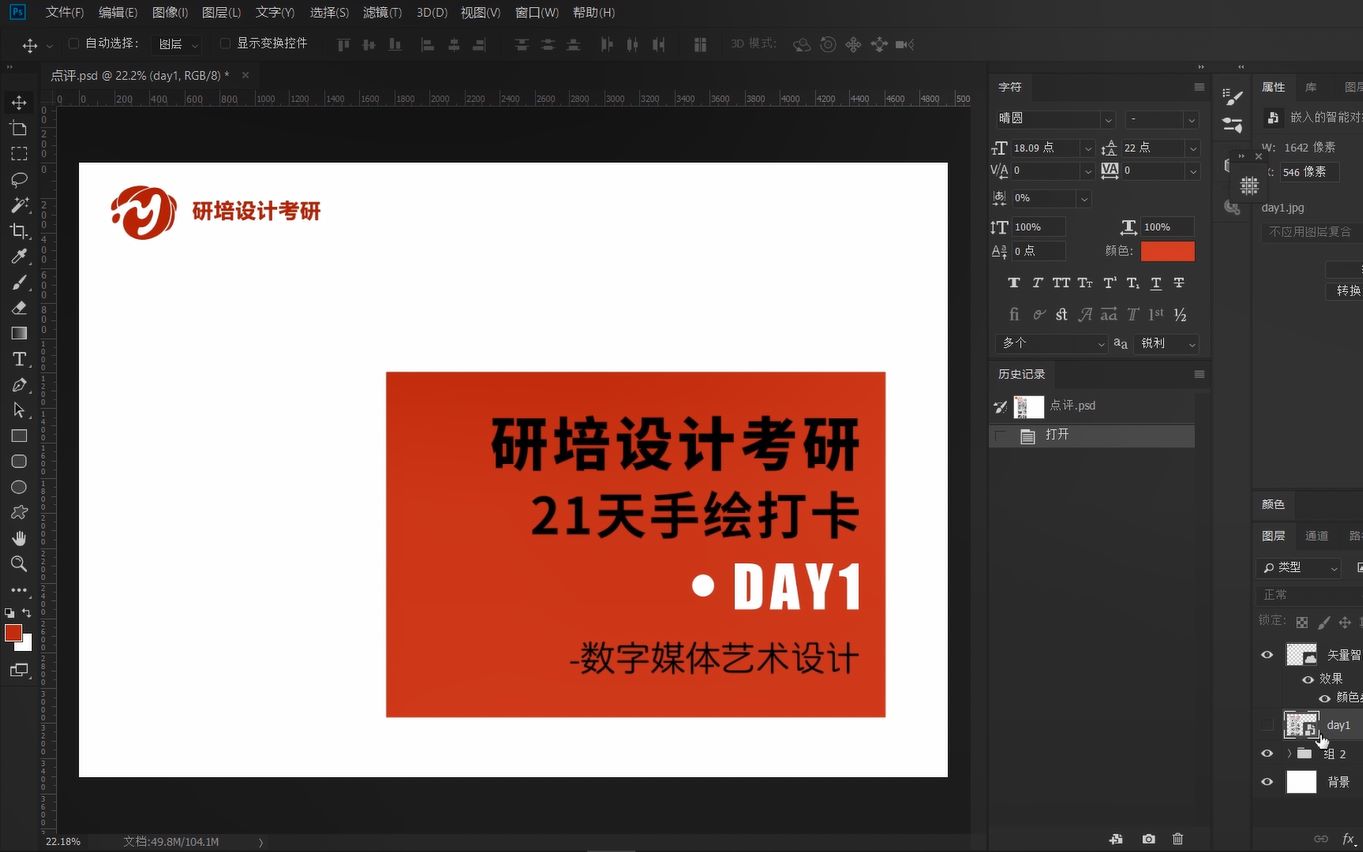This screenshot has width=1363, height=852.
Task: Toggle All Caps in Character panel
Action: [1061, 283]
